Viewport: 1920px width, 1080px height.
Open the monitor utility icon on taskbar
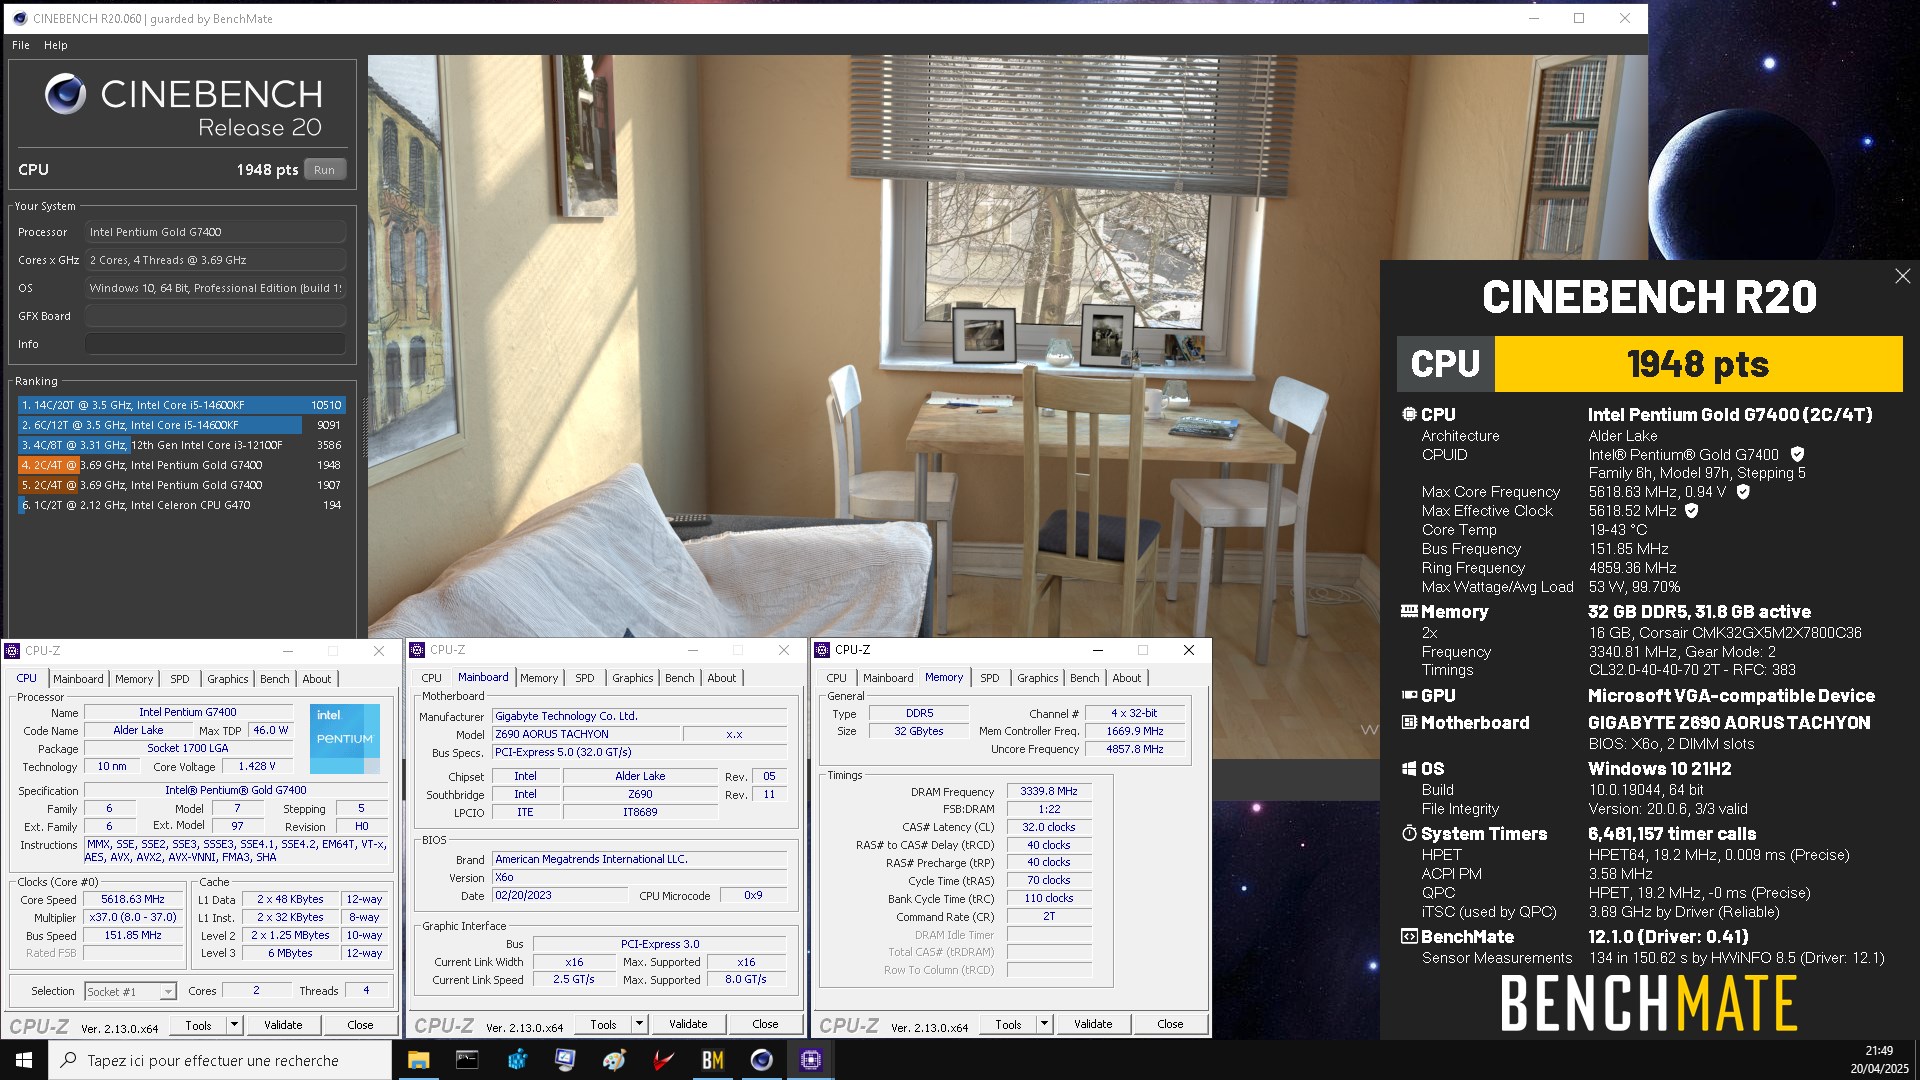click(565, 1060)
